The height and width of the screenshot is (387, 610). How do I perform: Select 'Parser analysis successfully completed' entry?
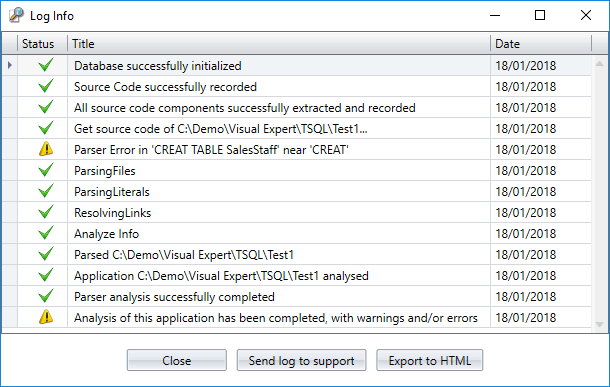tap(174, 297)
